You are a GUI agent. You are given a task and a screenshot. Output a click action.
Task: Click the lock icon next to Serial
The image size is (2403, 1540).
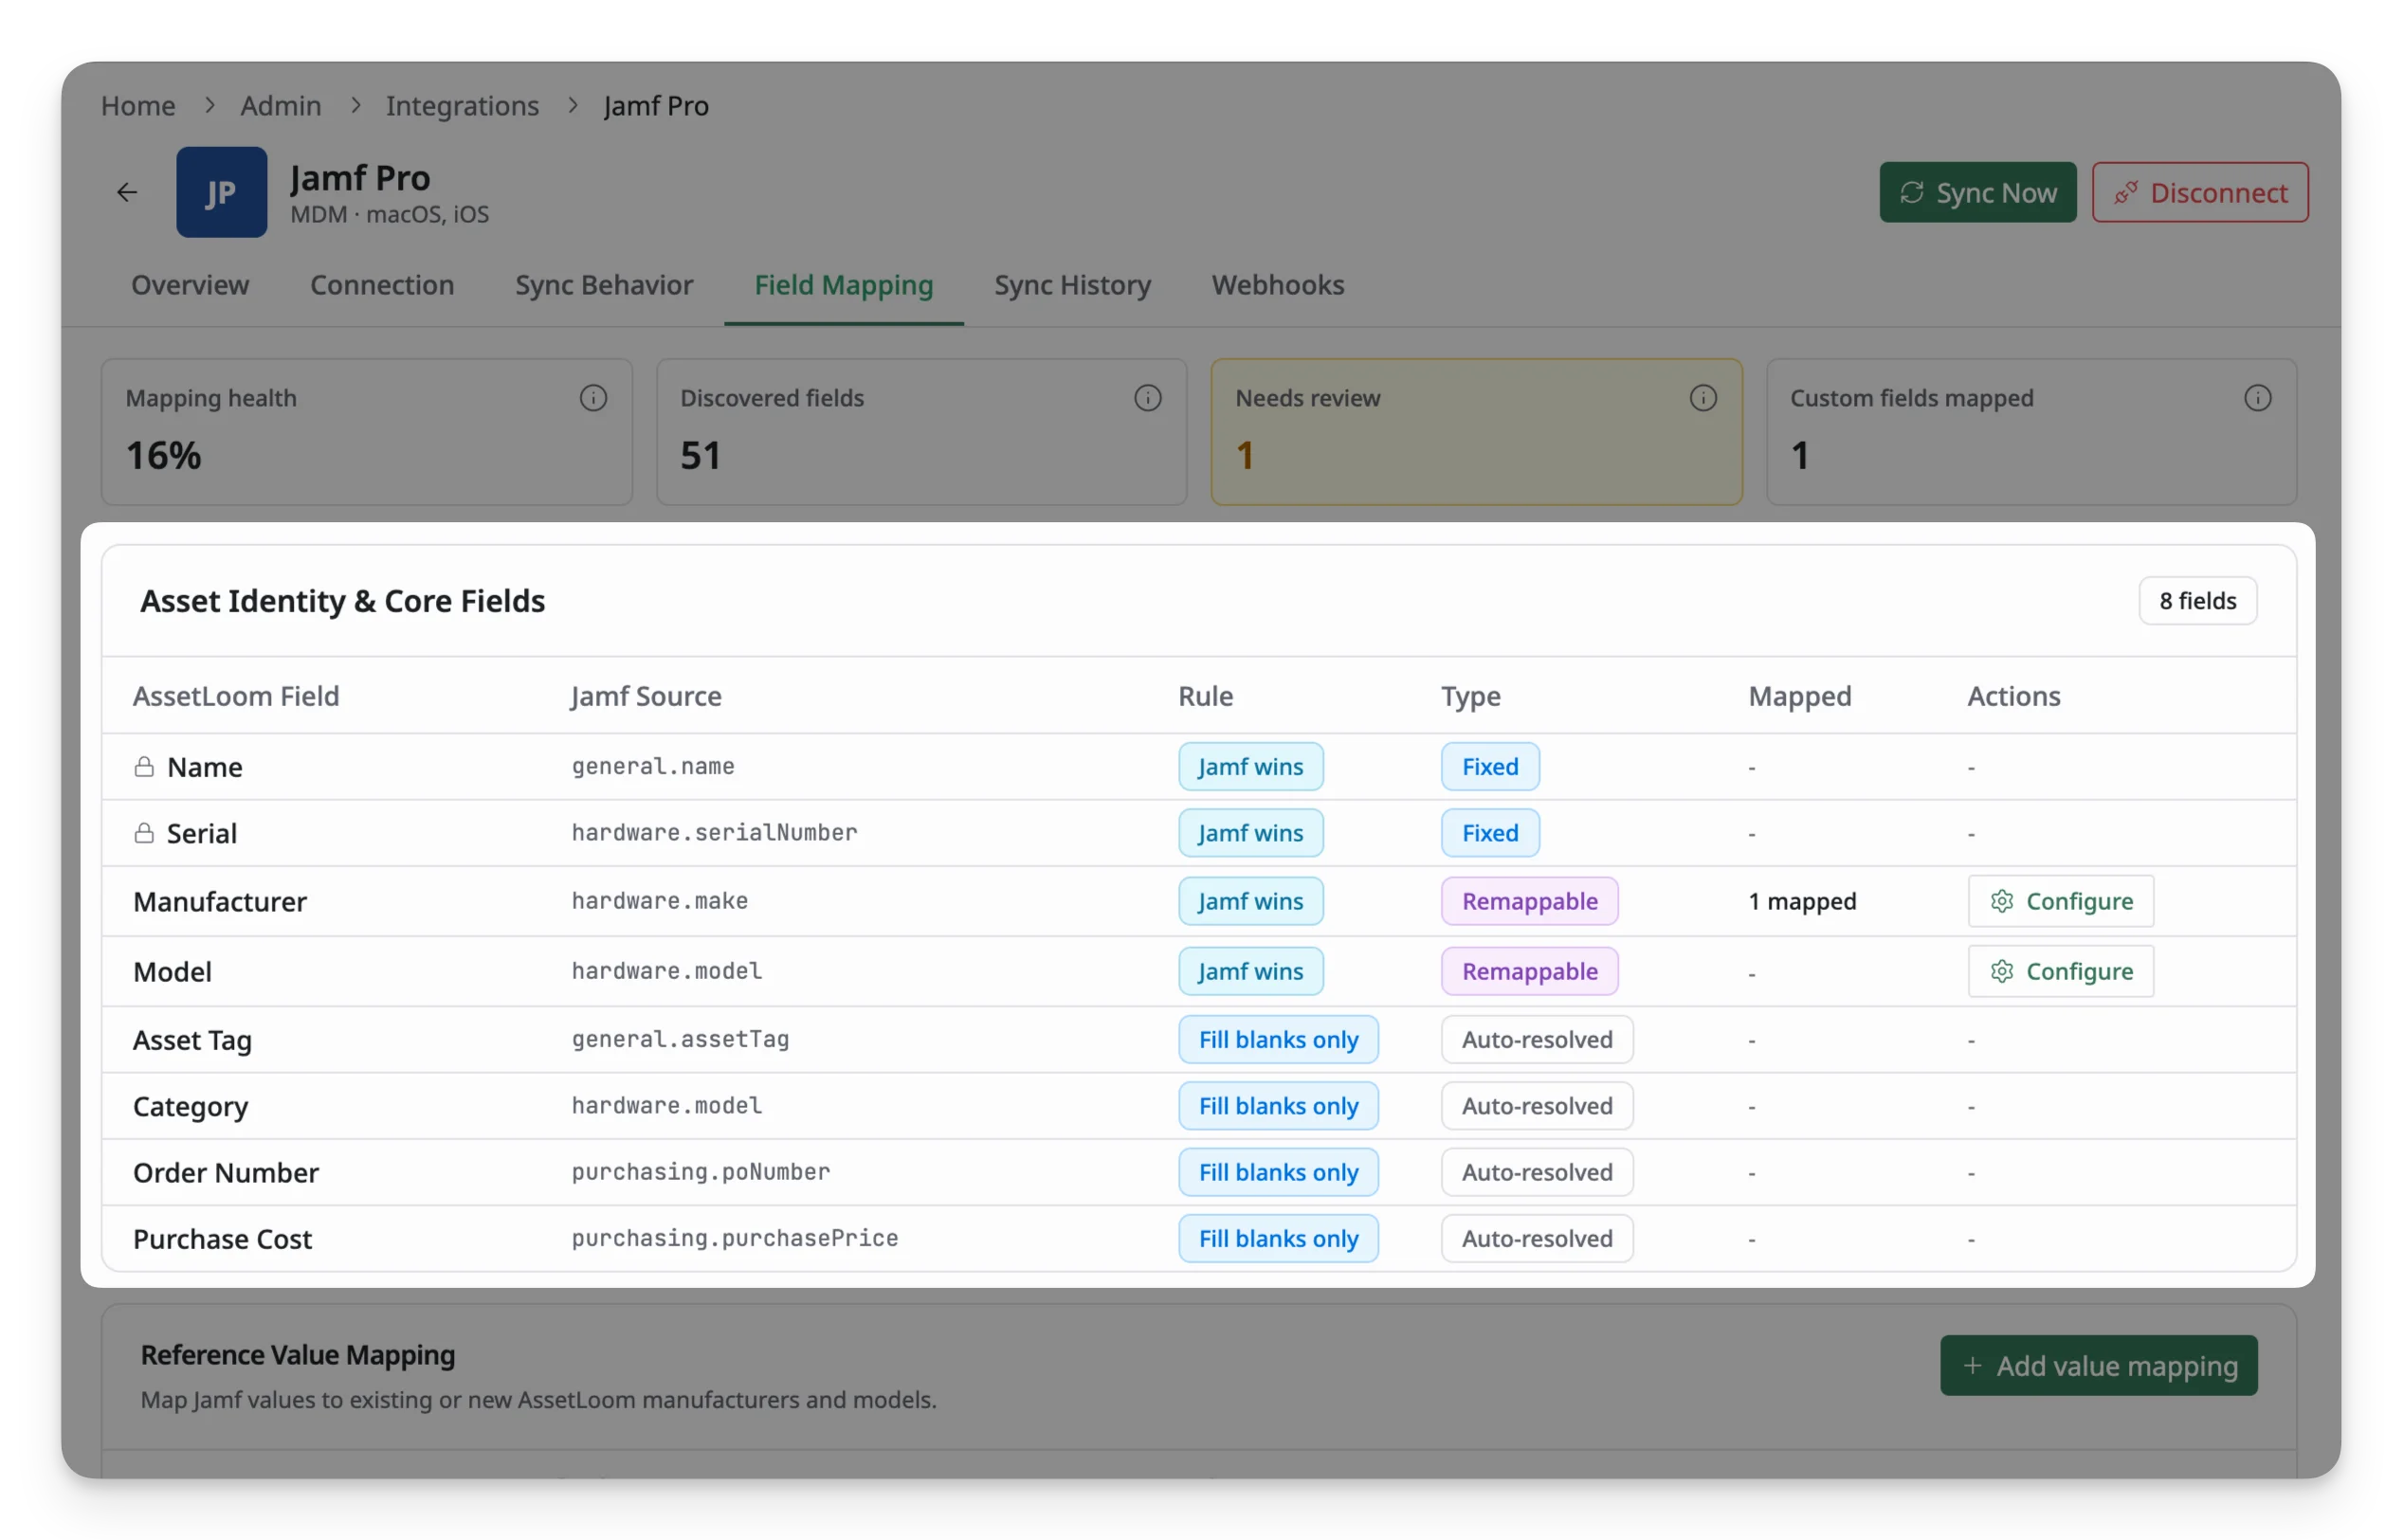click(x=144, y=832)
